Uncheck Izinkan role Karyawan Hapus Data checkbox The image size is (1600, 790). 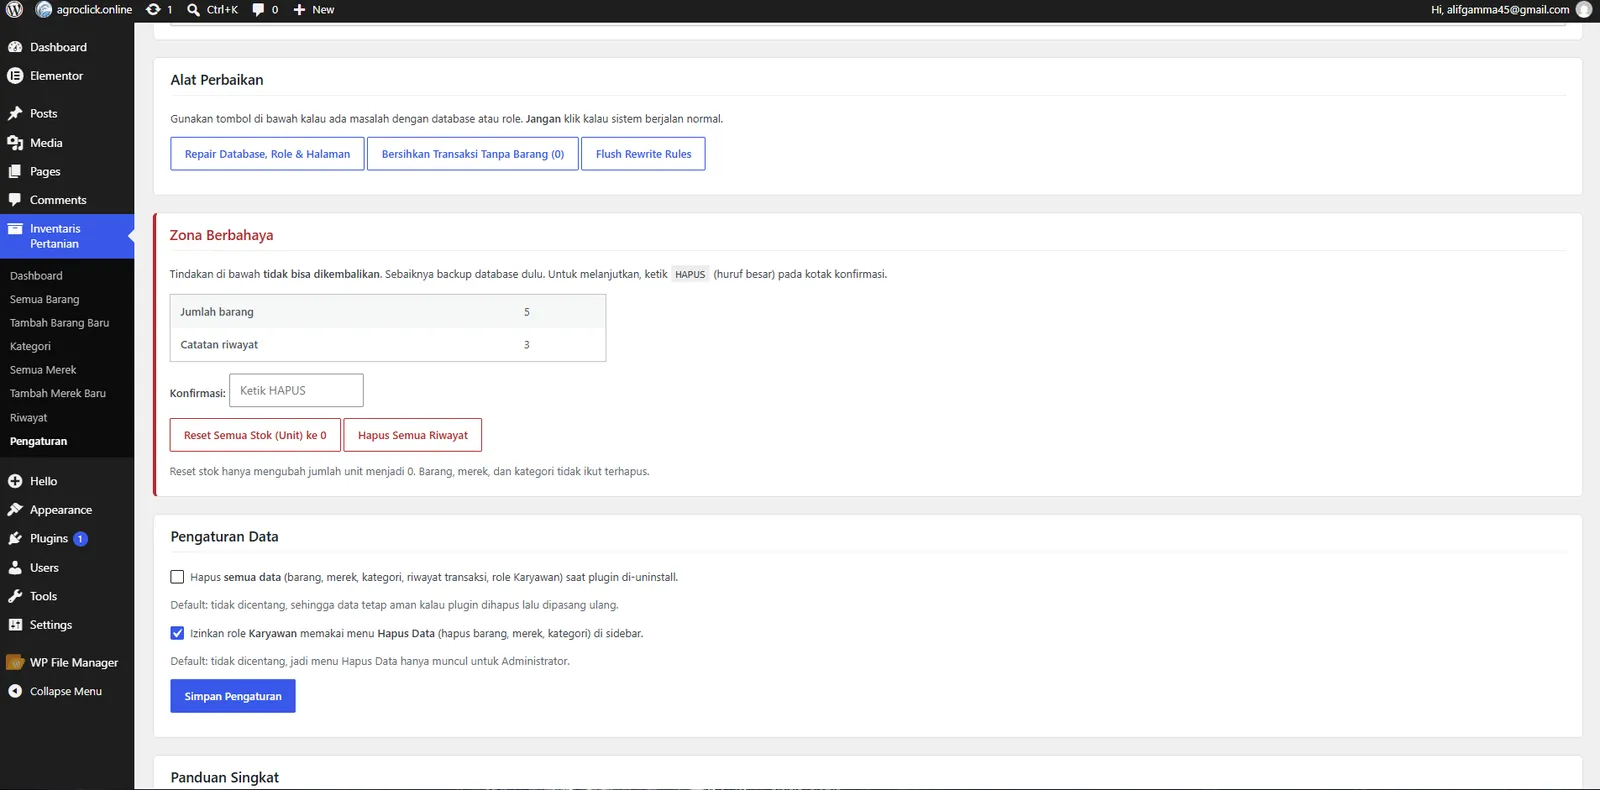(177, 633)
